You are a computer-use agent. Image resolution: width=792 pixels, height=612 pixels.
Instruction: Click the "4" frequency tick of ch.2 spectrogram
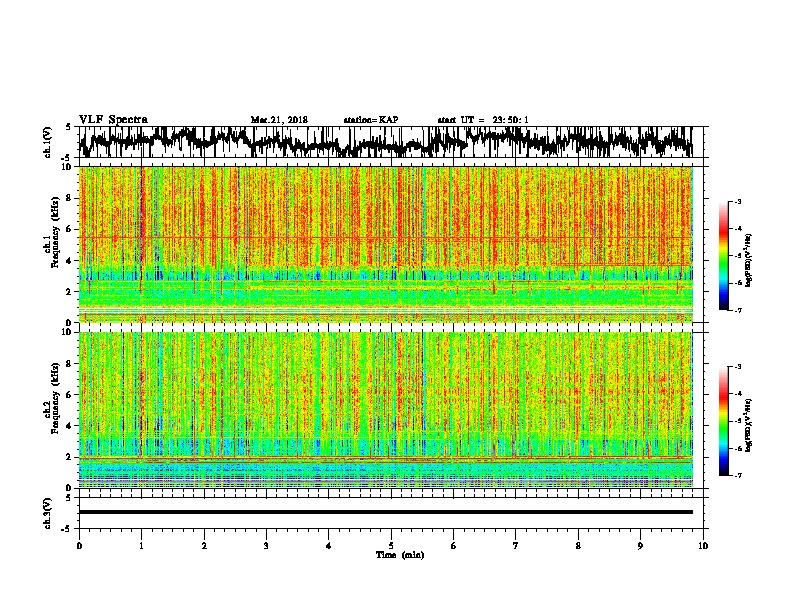(x=69, y=426)
